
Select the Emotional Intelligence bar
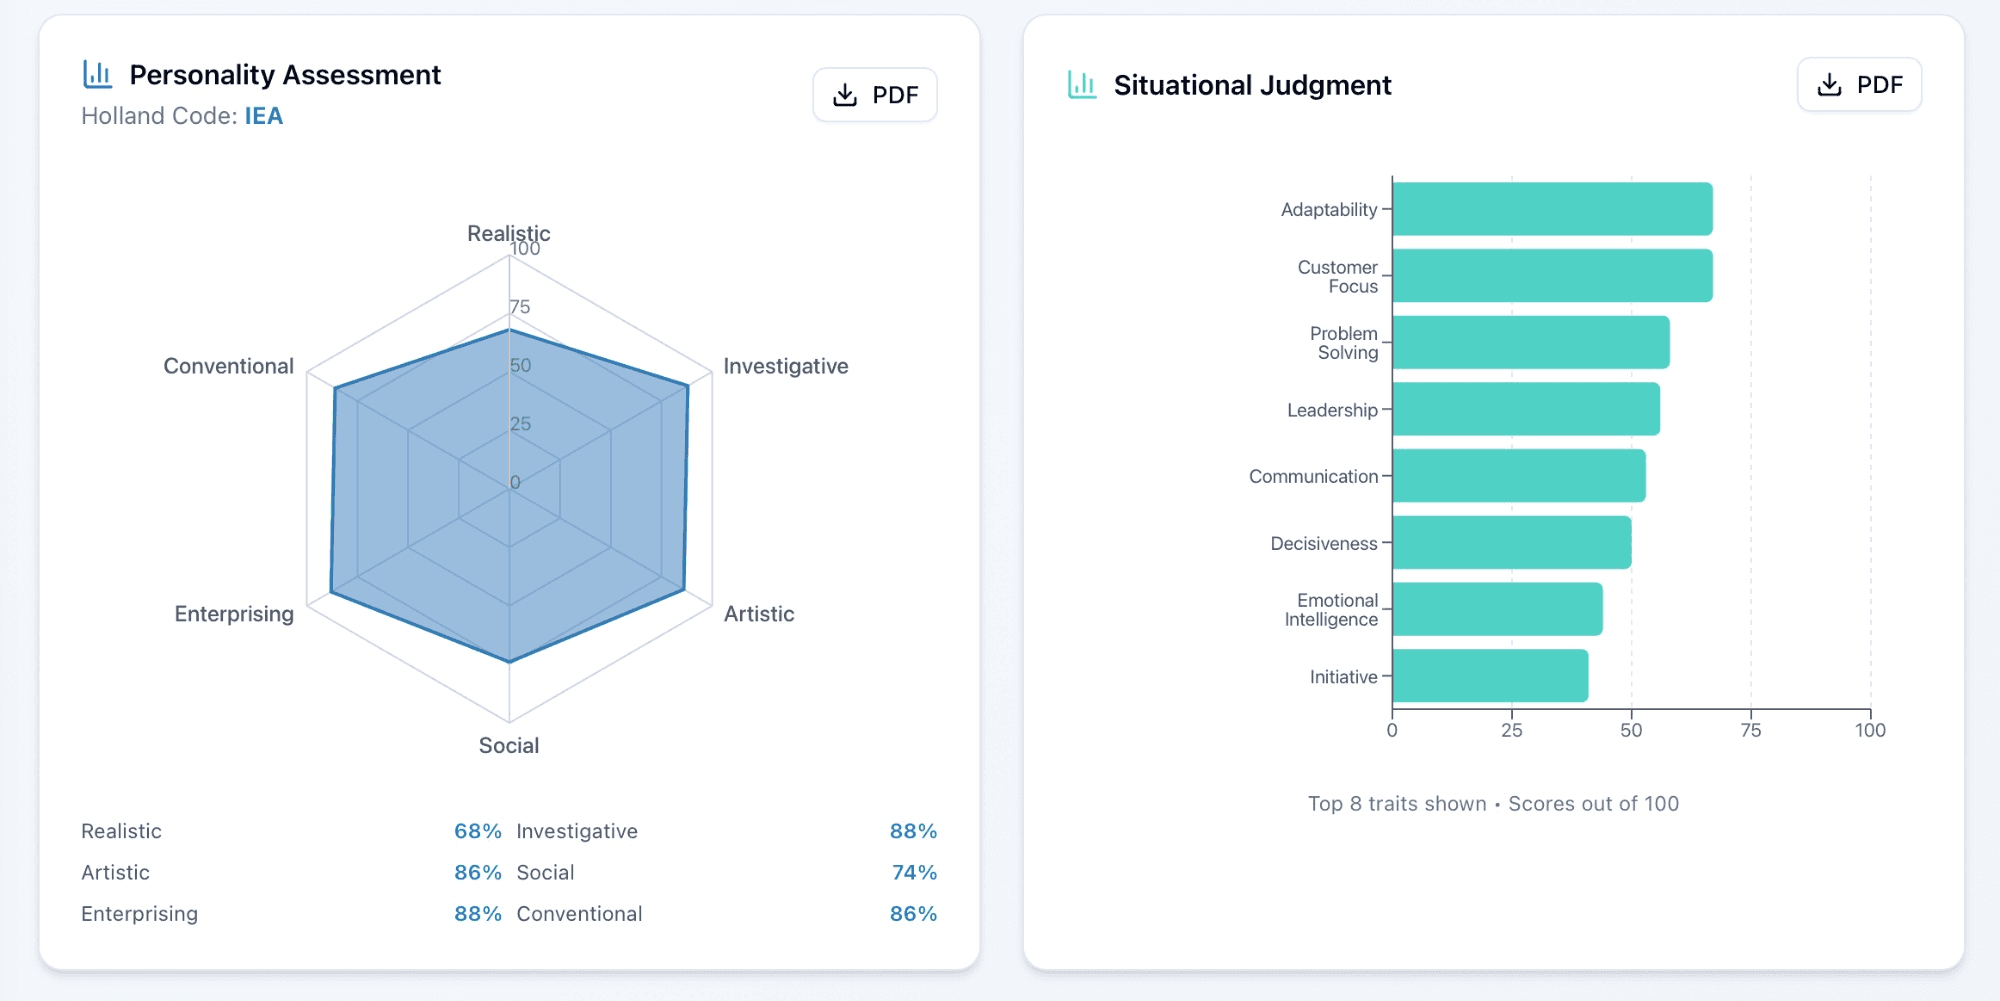click(x=1497, y=609)
